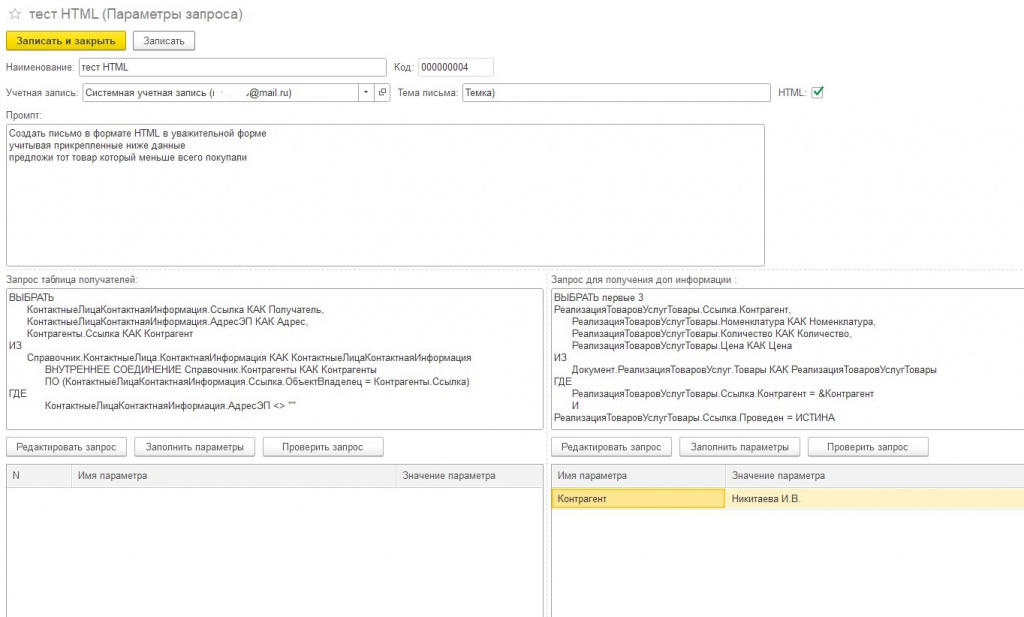Click left Редактировать запрос button
Image resolution: width=1024 pixels, height=617 pixels.
[66, 447]
